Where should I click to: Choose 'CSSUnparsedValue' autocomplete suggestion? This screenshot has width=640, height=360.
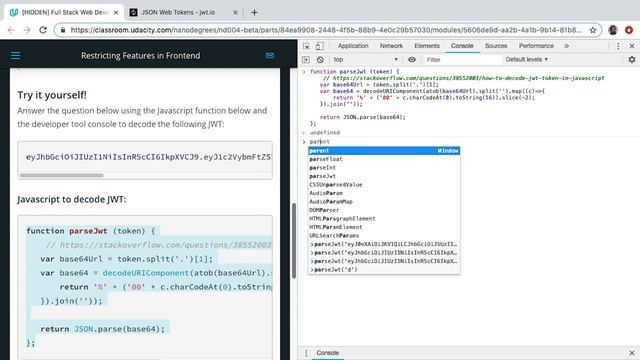(x=384, y=185)
